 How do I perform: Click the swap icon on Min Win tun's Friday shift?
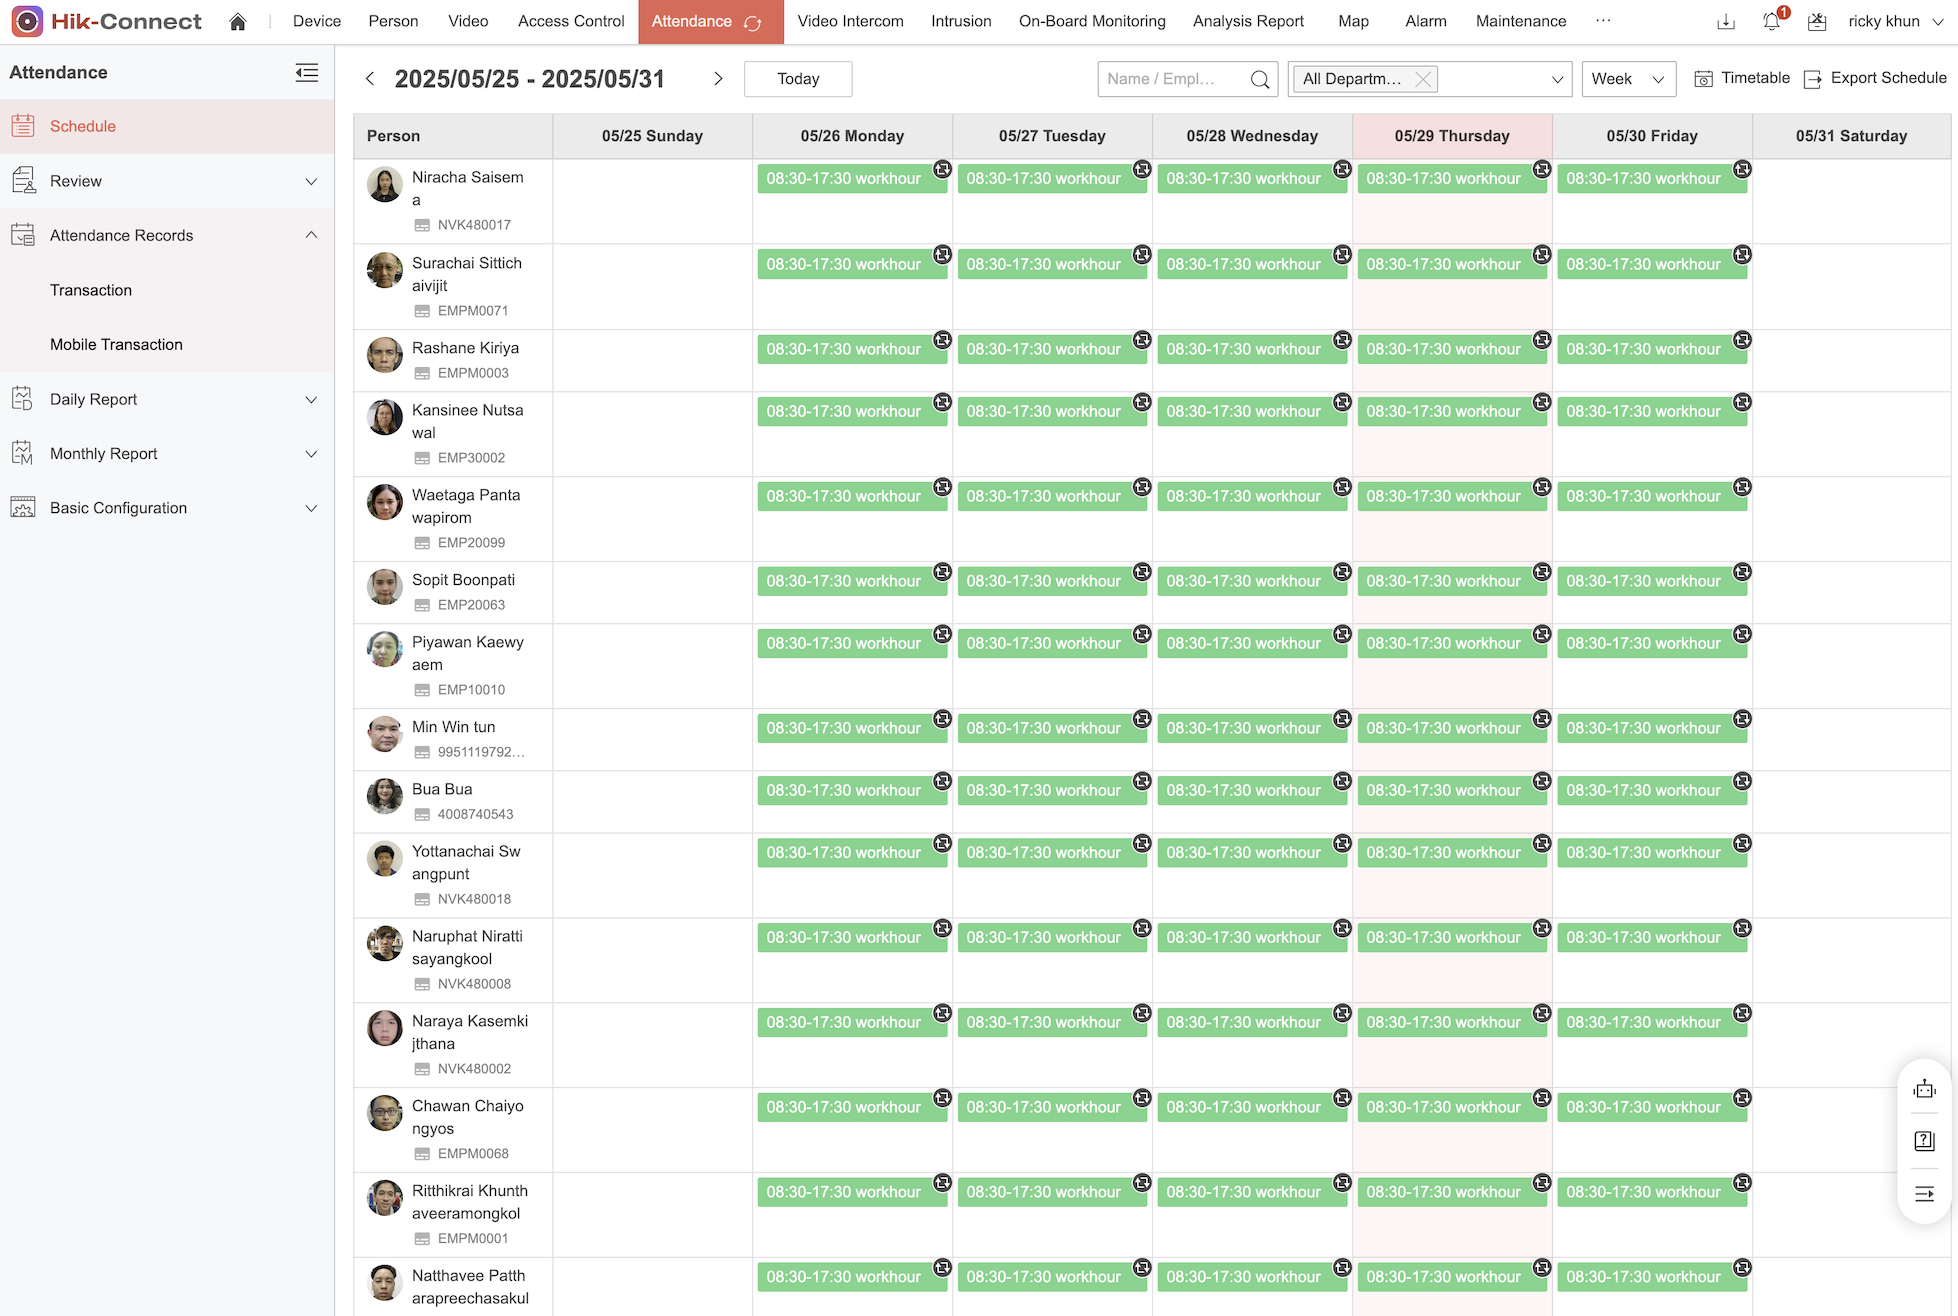[x=1742, y=719]
